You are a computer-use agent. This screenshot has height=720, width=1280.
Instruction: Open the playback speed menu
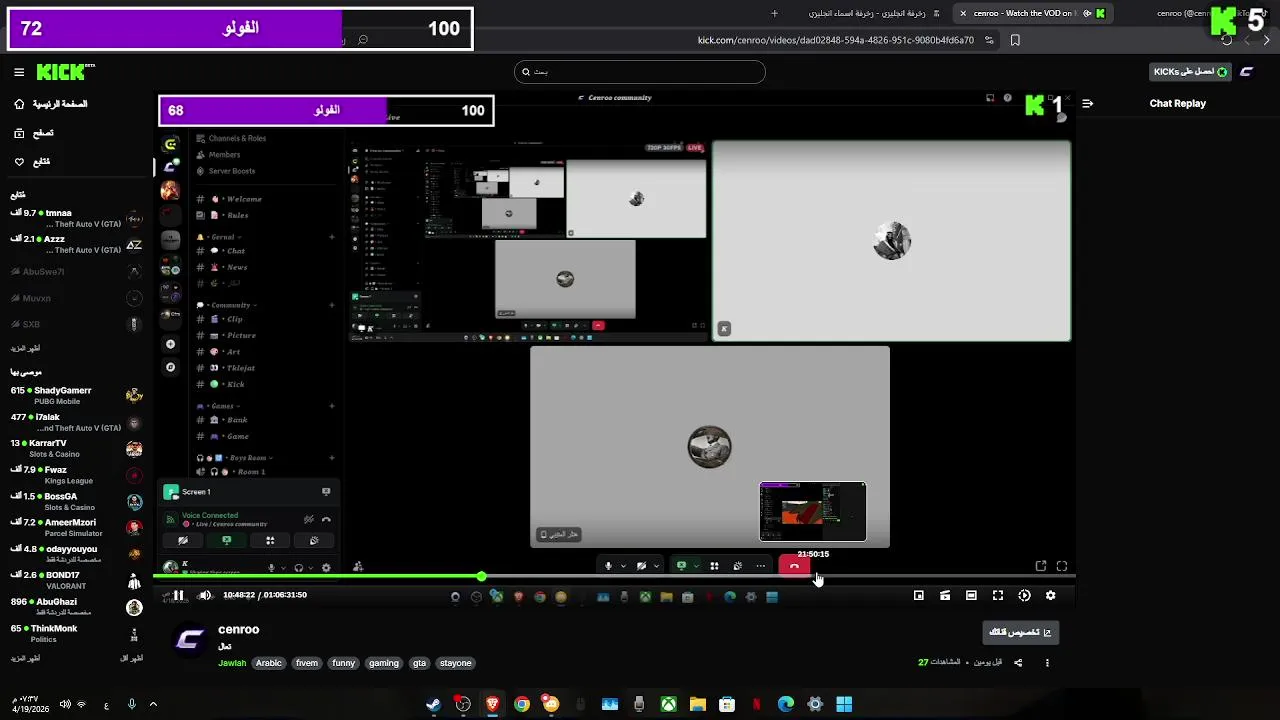coord(1024,596)
